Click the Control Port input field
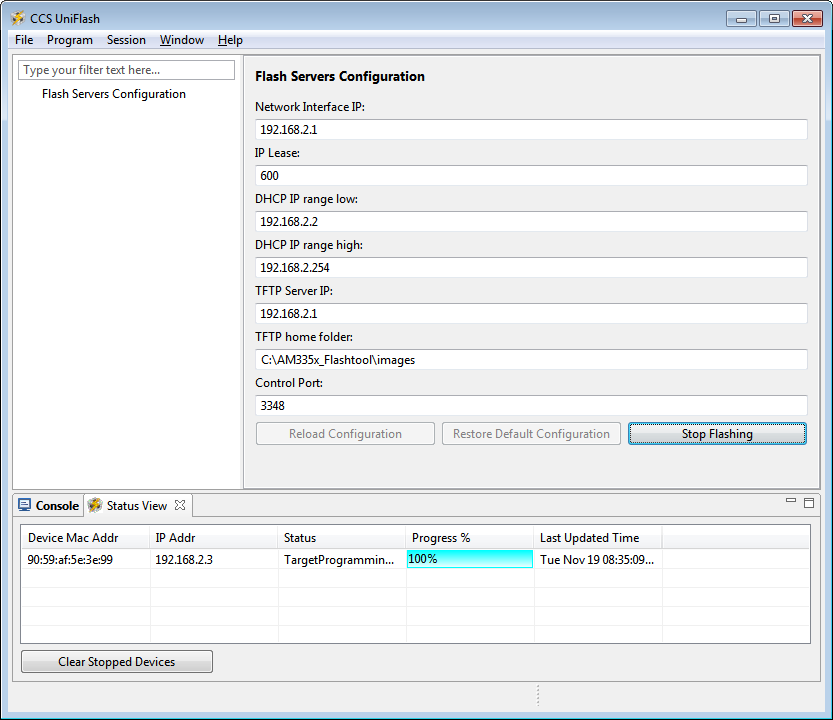The image size is (833, 720). tap(531, 406)
